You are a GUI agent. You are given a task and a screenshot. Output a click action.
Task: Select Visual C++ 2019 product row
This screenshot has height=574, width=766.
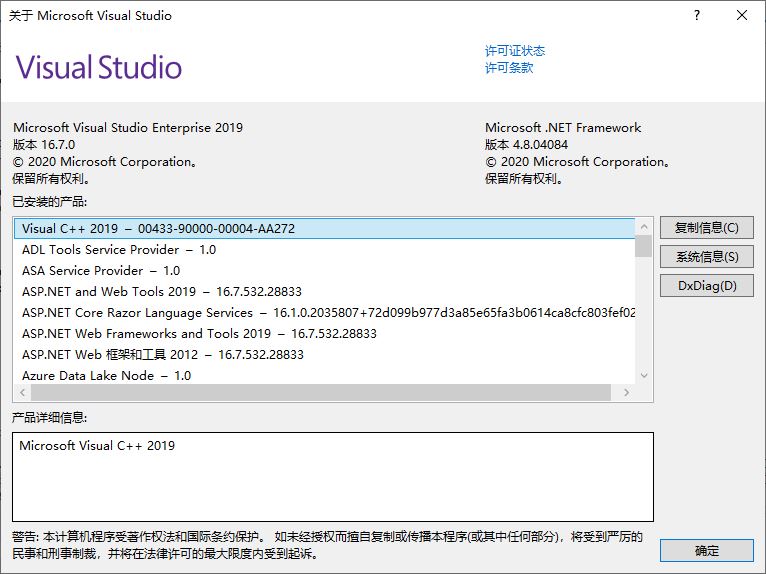point(324,229)
